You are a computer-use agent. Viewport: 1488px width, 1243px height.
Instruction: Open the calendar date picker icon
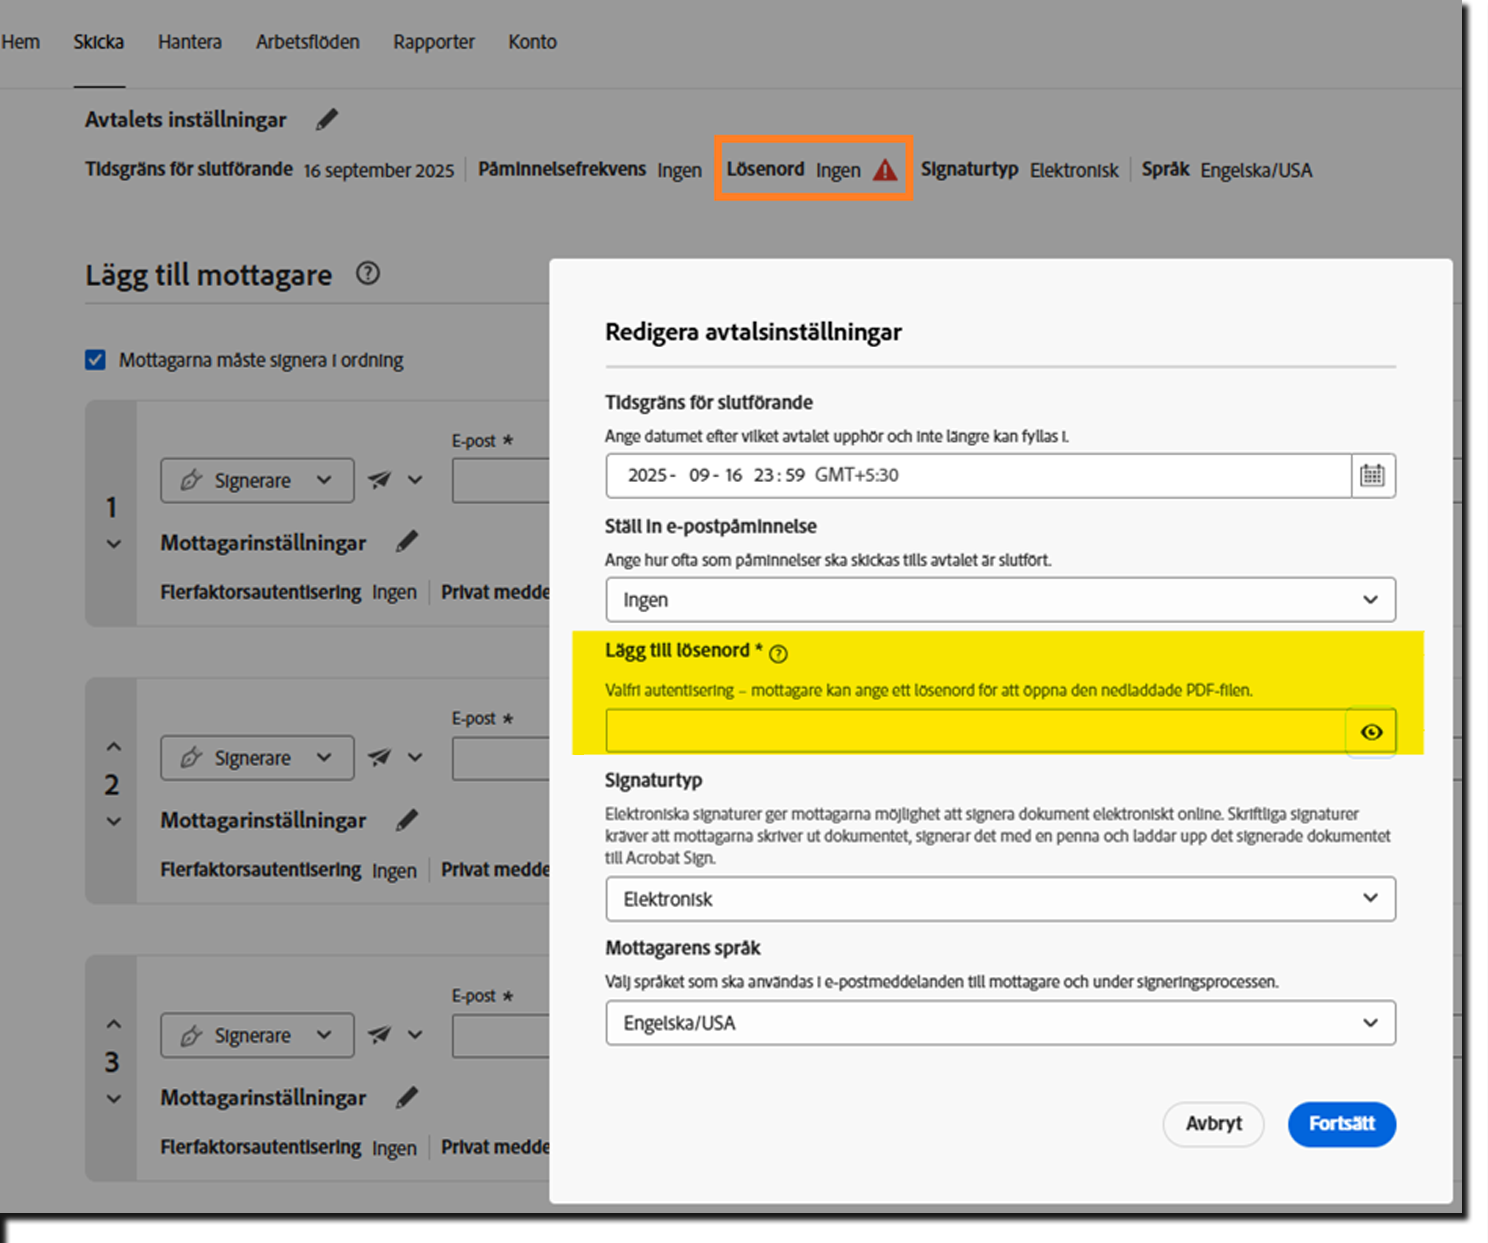(x=1371, y=476)
